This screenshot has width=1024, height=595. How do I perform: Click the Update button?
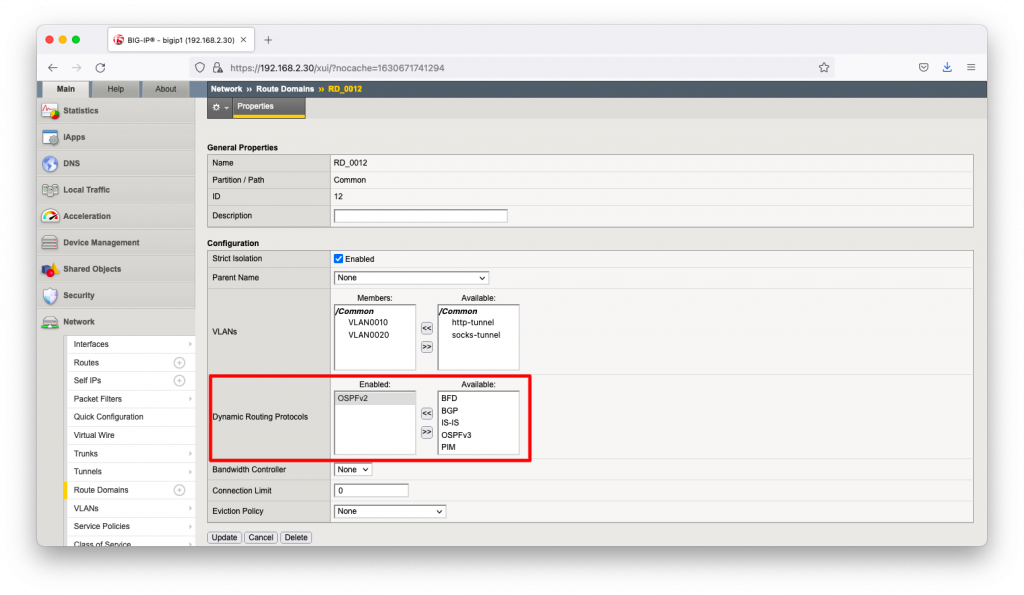point(225,538)
